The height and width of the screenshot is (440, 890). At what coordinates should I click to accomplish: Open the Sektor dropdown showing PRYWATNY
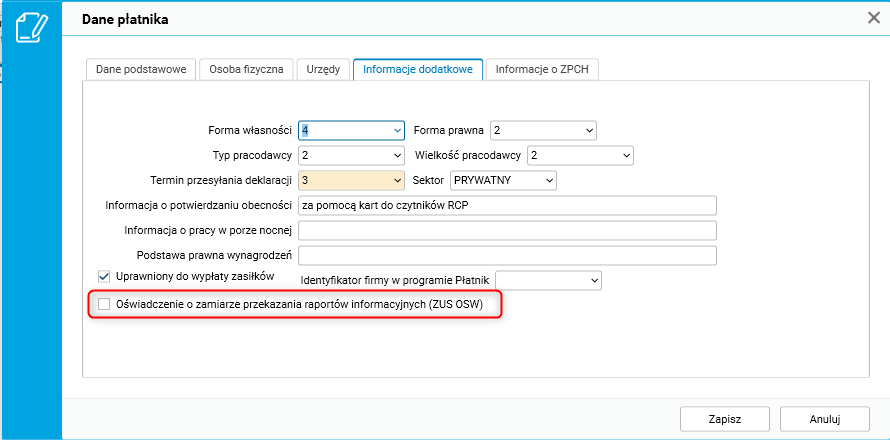tap(503, 180)
